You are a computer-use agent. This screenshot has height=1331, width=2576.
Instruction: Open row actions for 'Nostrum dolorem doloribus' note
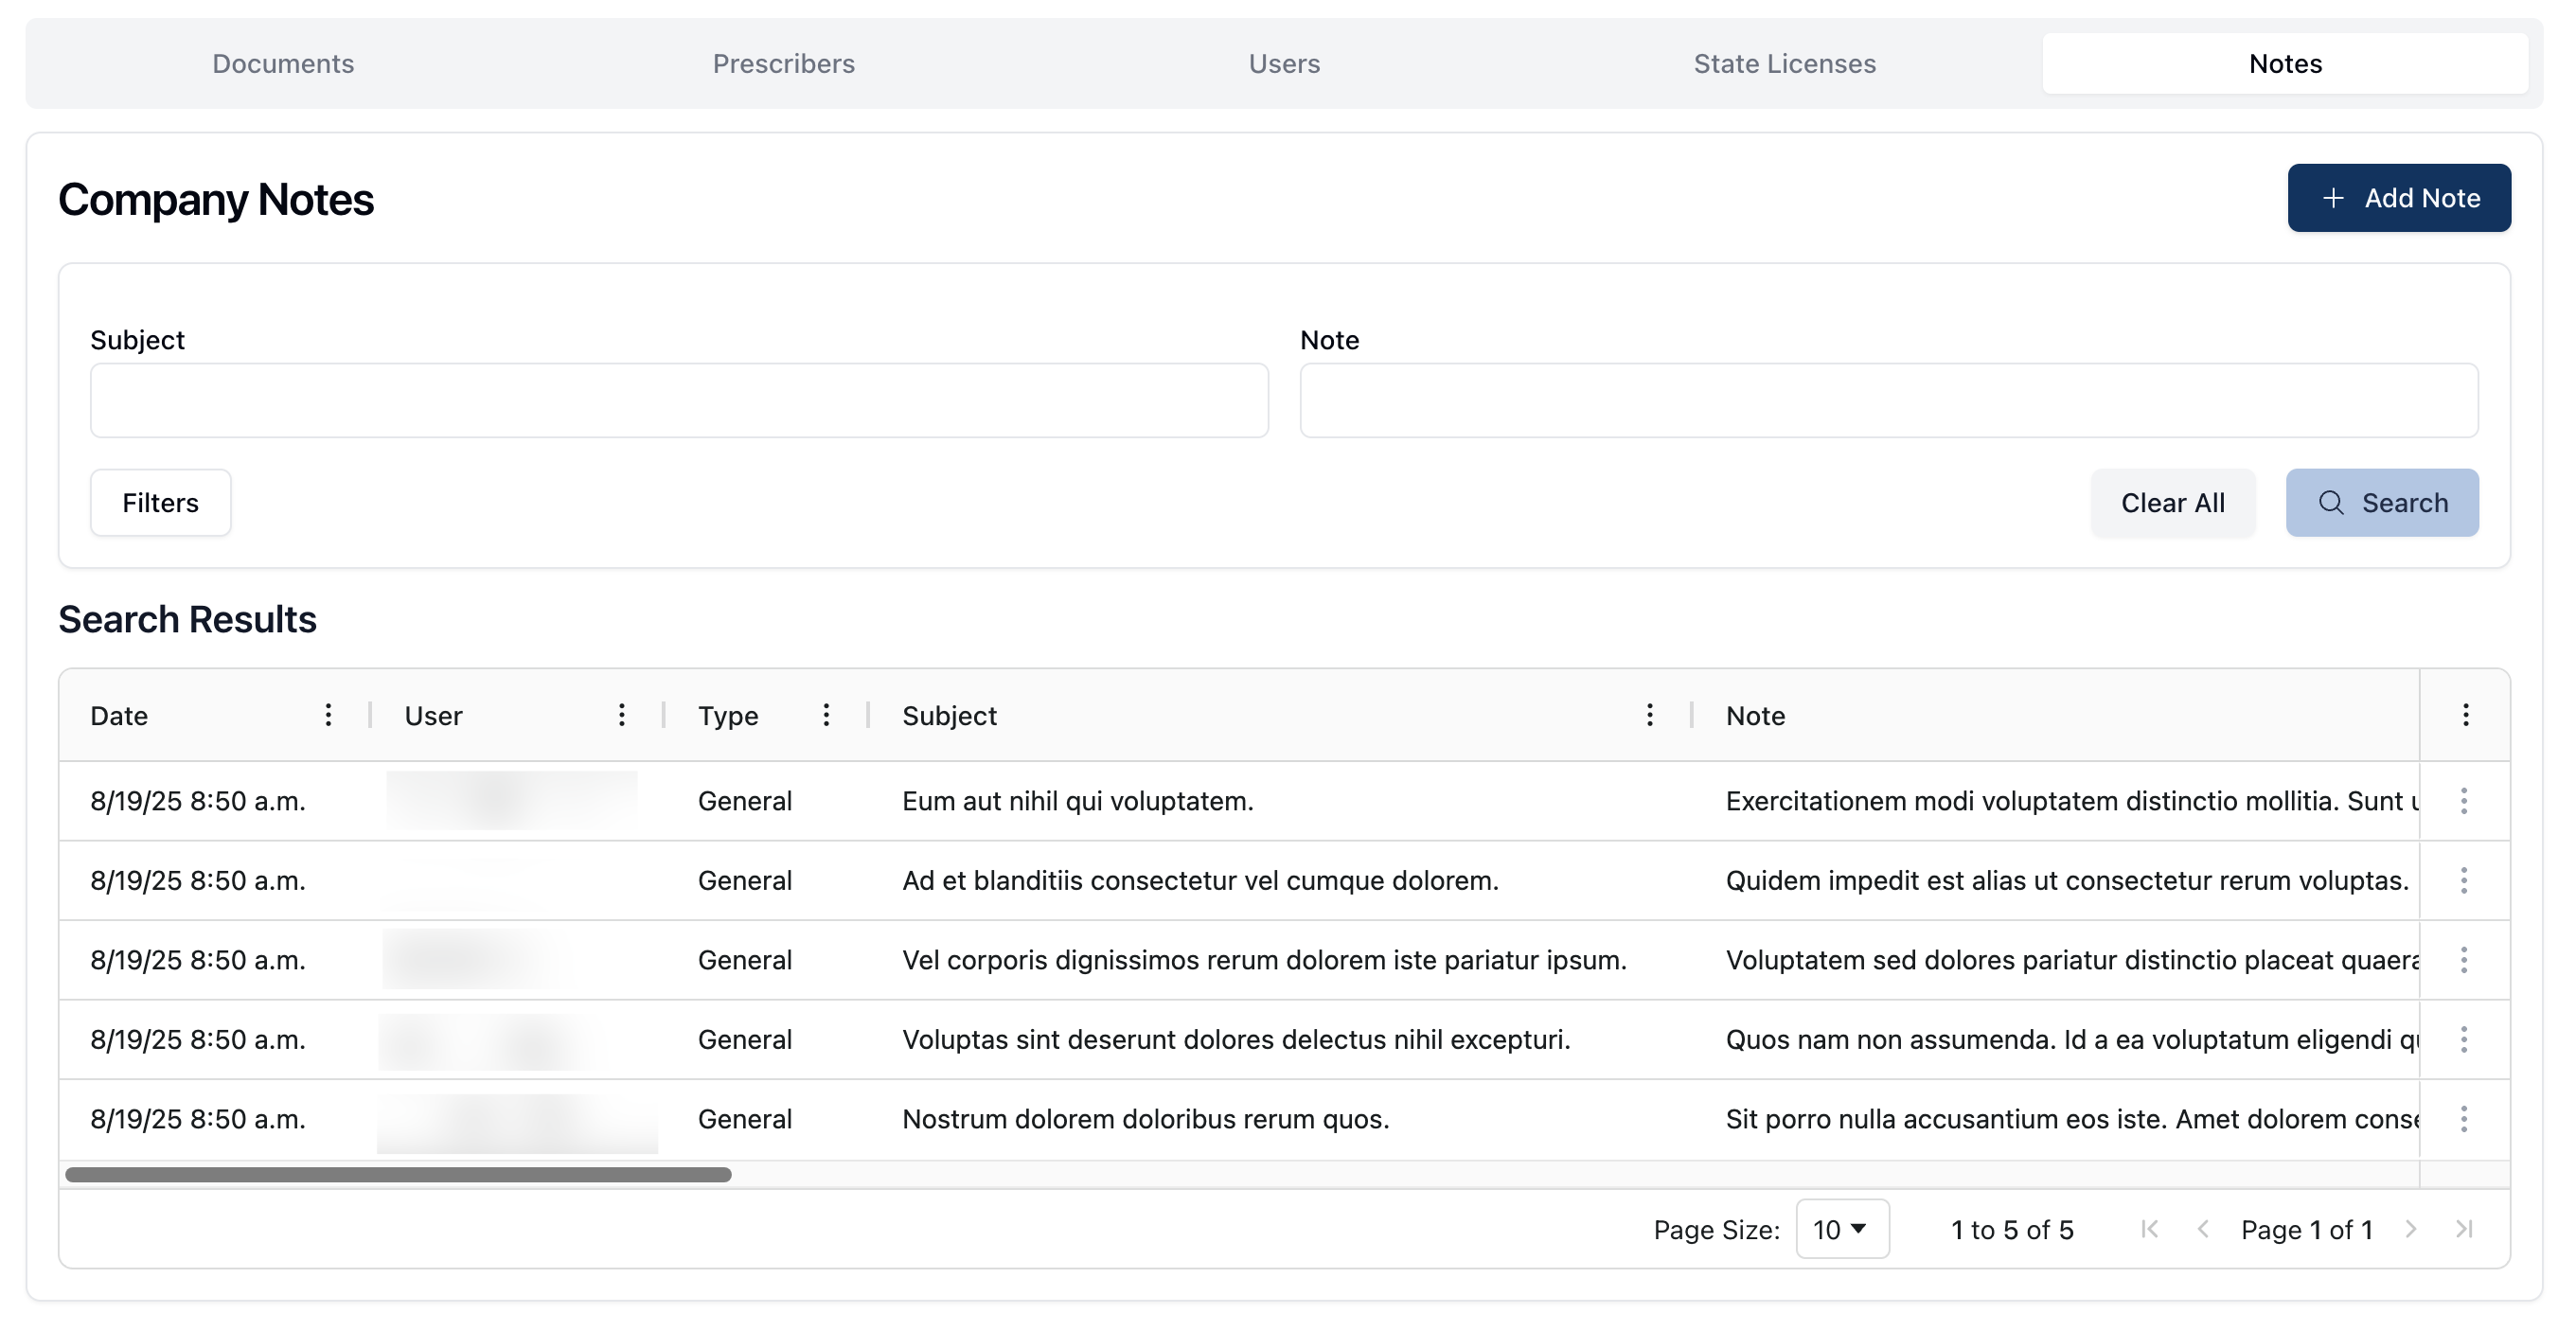click(2463, 1119)
